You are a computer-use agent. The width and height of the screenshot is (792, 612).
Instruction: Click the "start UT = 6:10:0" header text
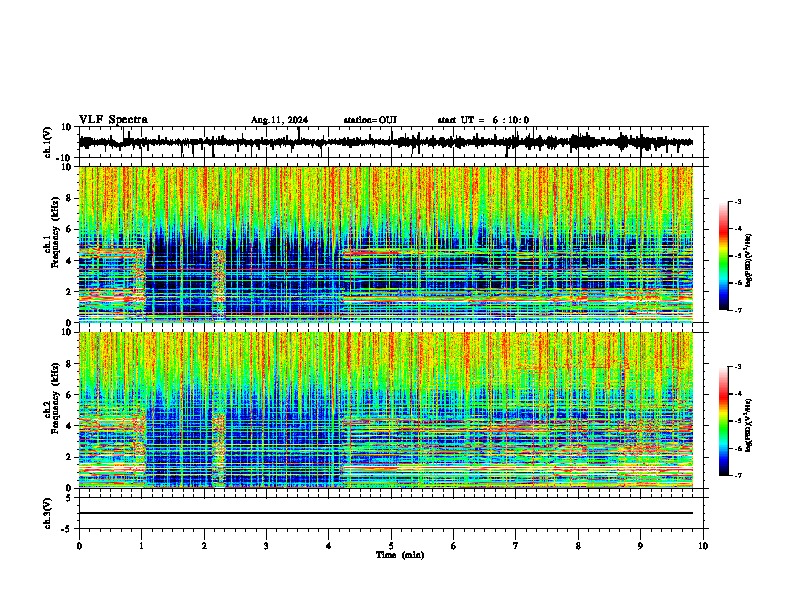tap(483, 120)
